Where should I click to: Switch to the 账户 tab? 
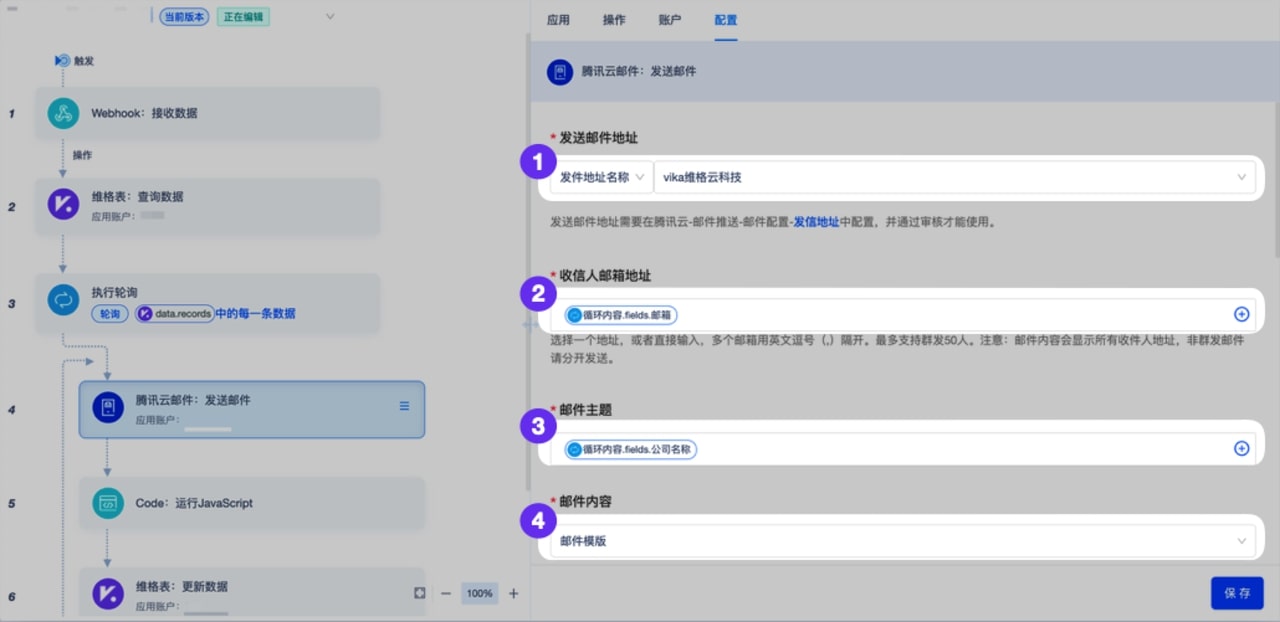pos(669,19)
